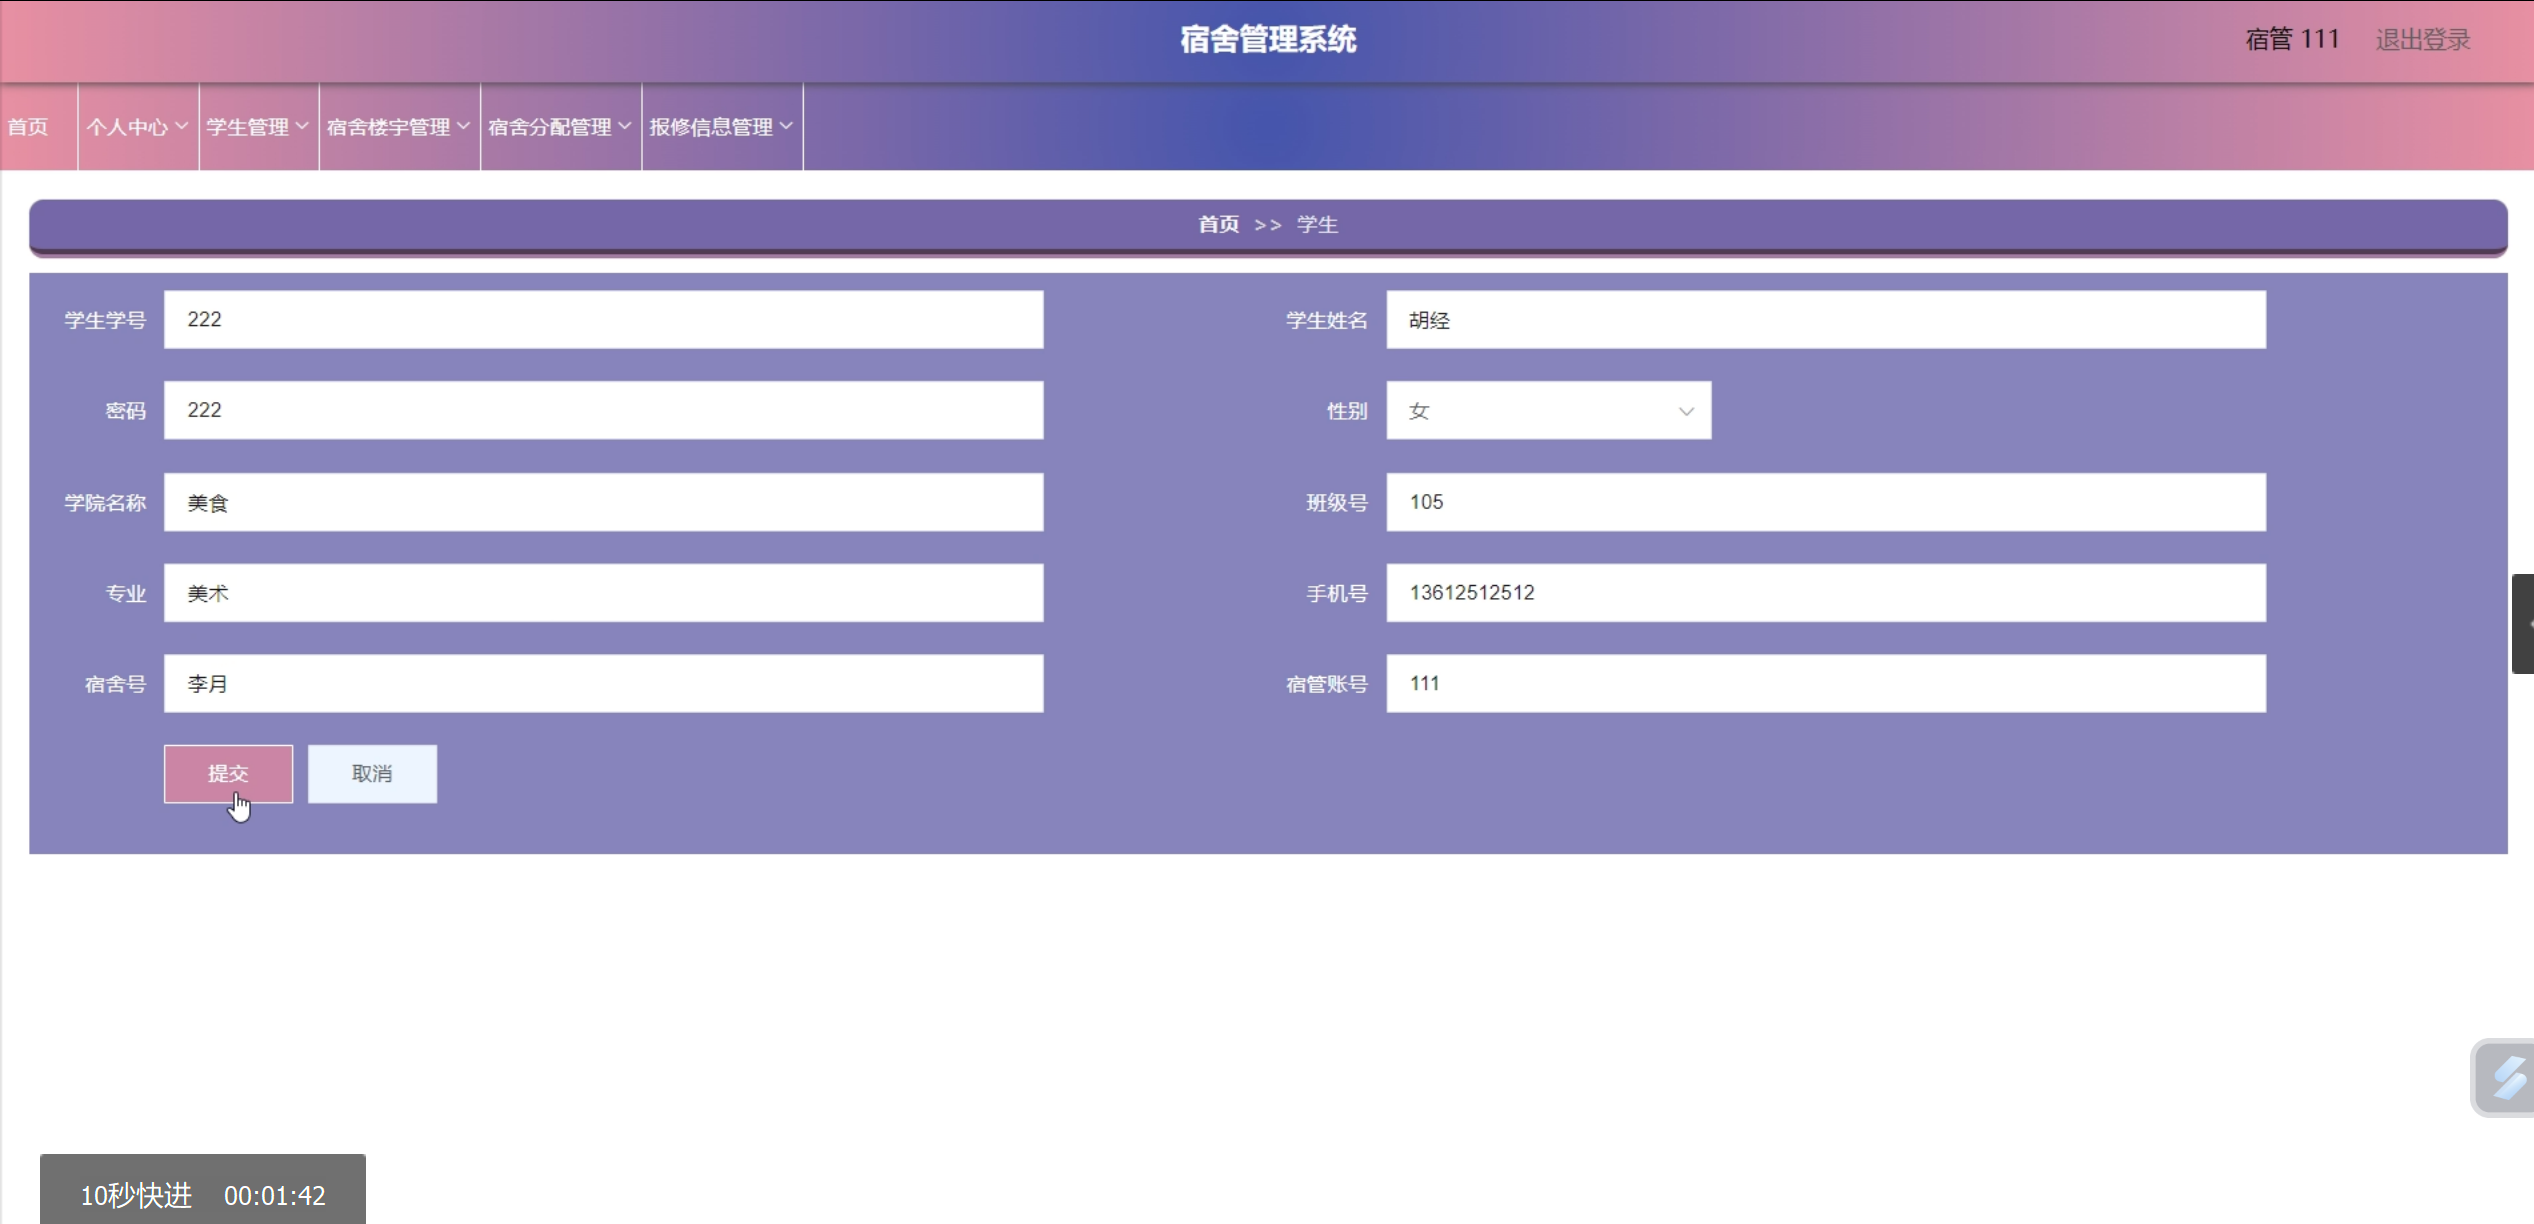The height and width of the screenshot is (1224, 2534).
Task: Click the 取消 cancel button
Action: point(372,773)
